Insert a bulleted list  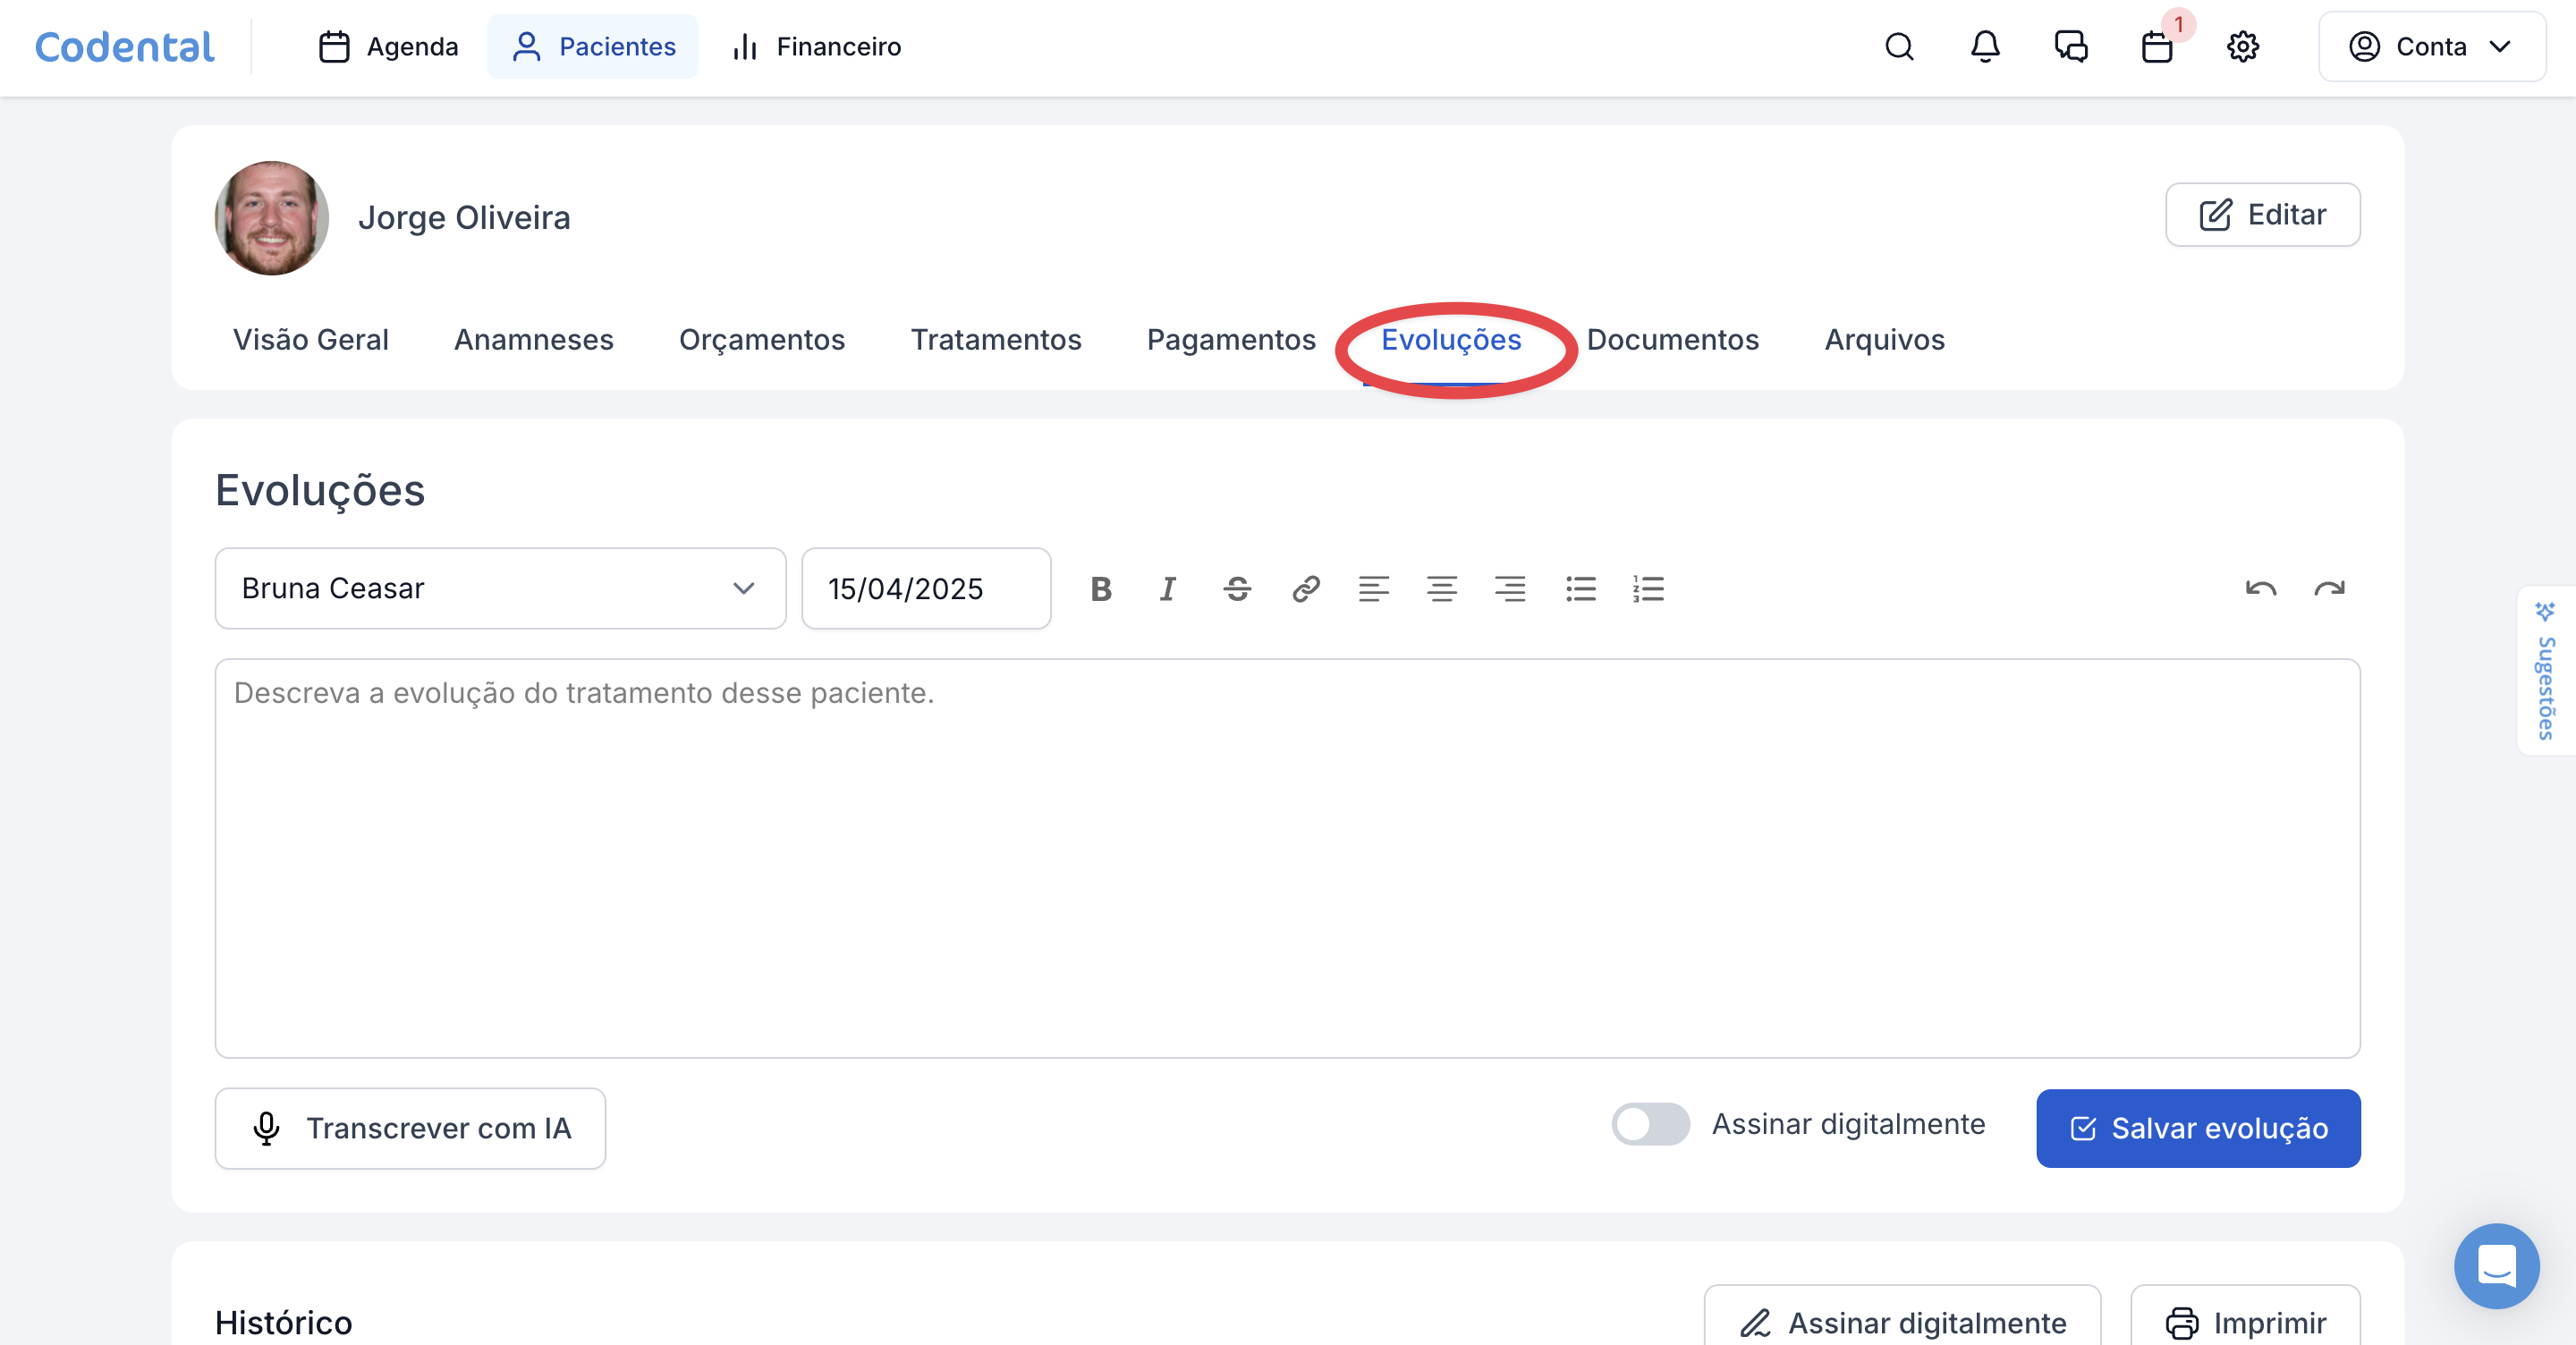(1580, 589)
